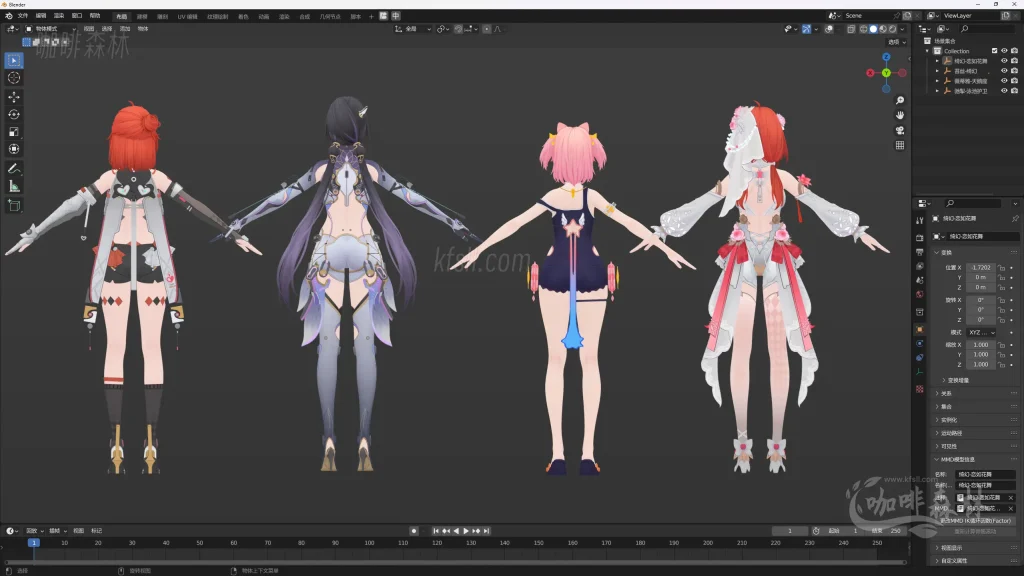Switch orthographic/perspective grid icon
Image resolution: width=1024 pixels, height=576 pixels.
click(x=900, y=145)
